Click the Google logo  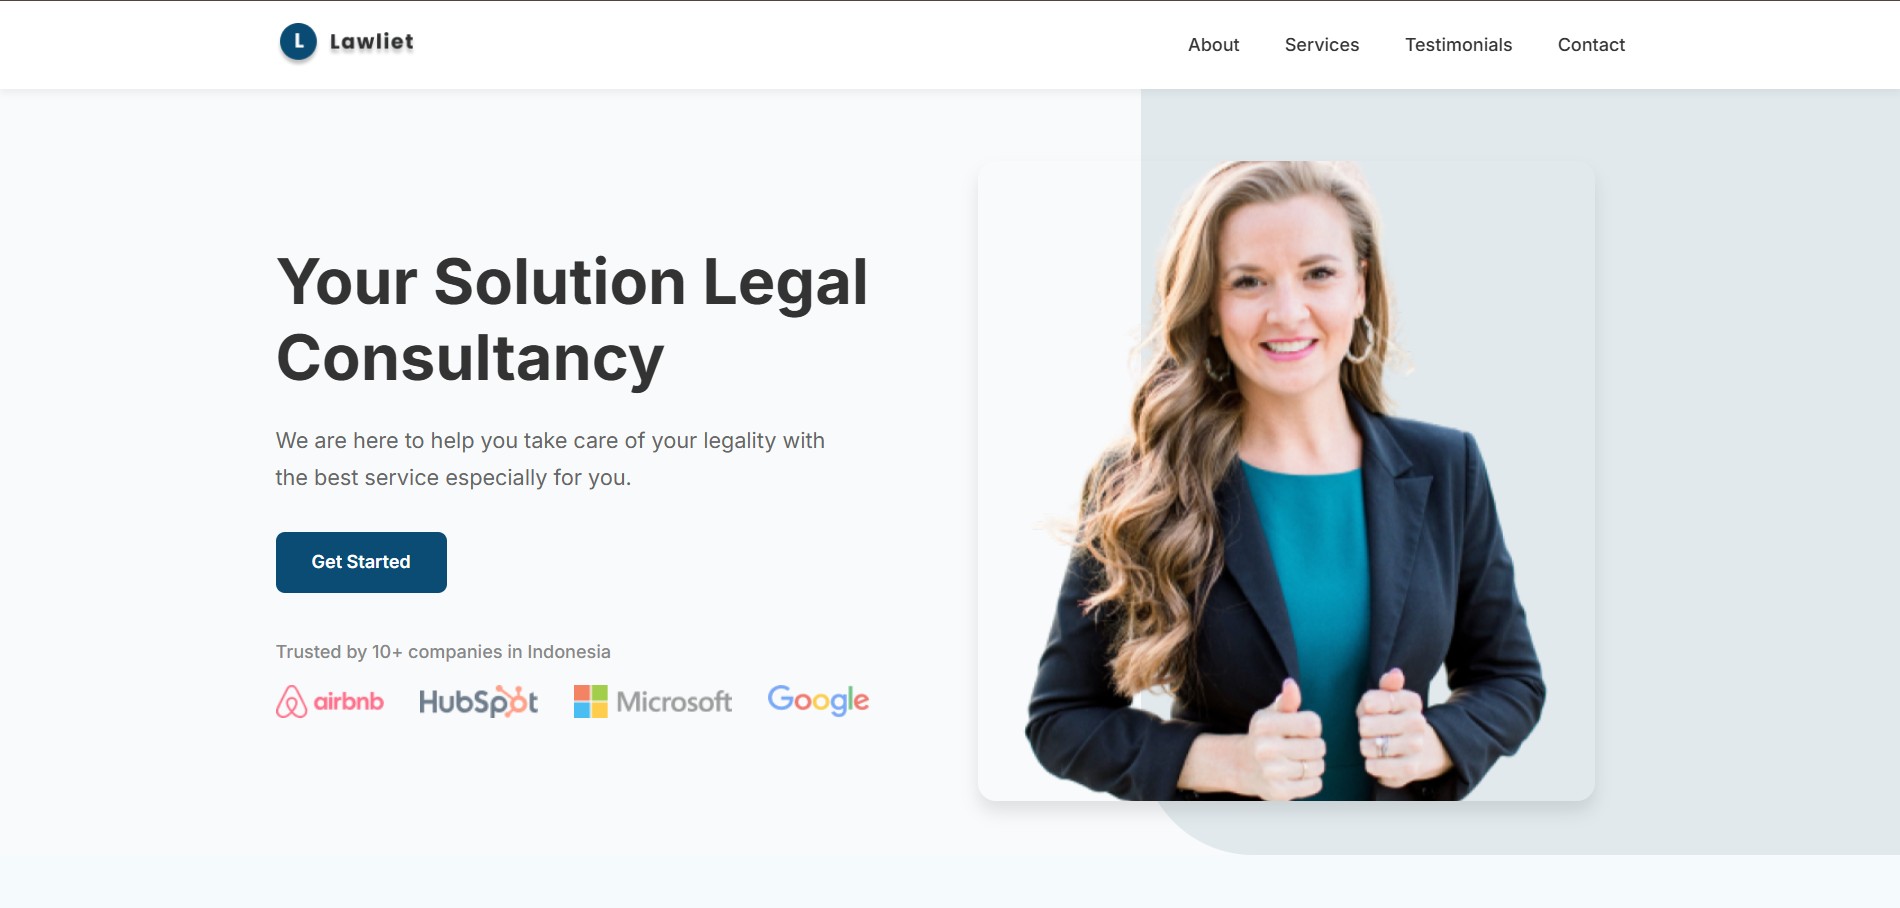(818, 701)
